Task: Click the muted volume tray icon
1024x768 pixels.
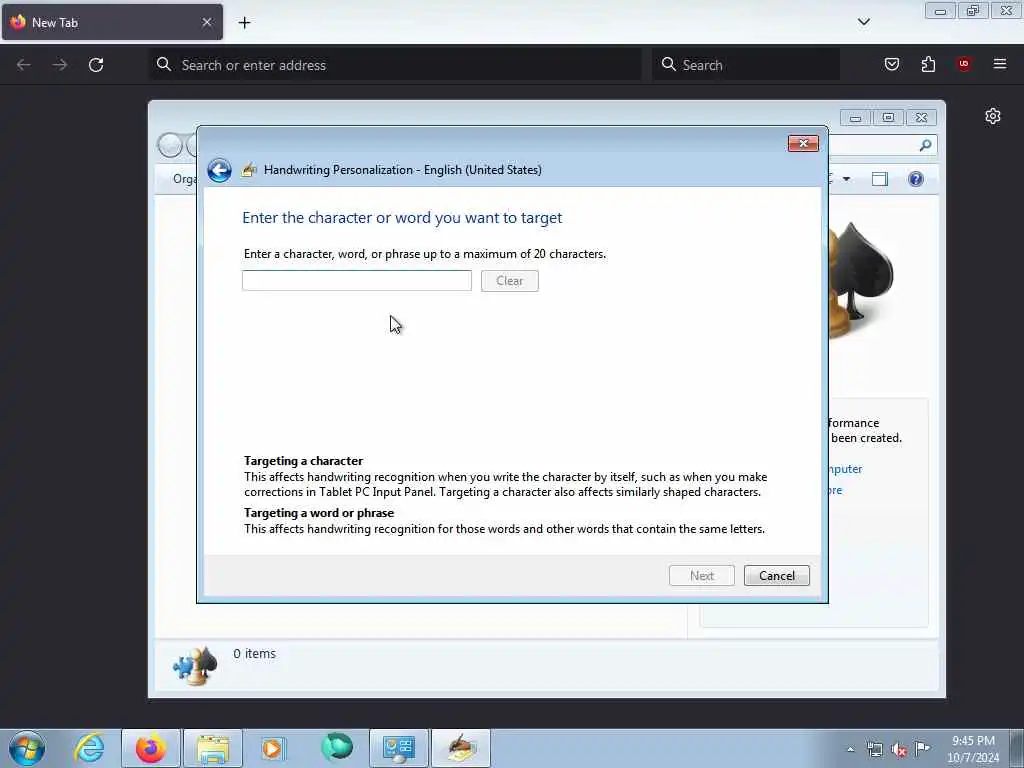Action: (899, 749)
